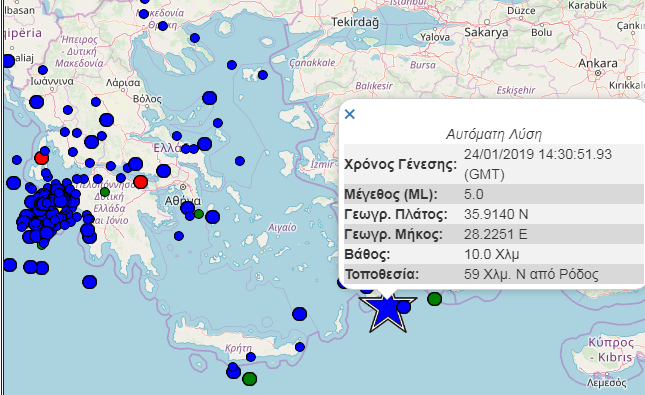This screenshot has height=395, width=645.
Task: Click the blue marker in the sea northeast of Crete
Action: pyautogui.click(x=299, y=314)
